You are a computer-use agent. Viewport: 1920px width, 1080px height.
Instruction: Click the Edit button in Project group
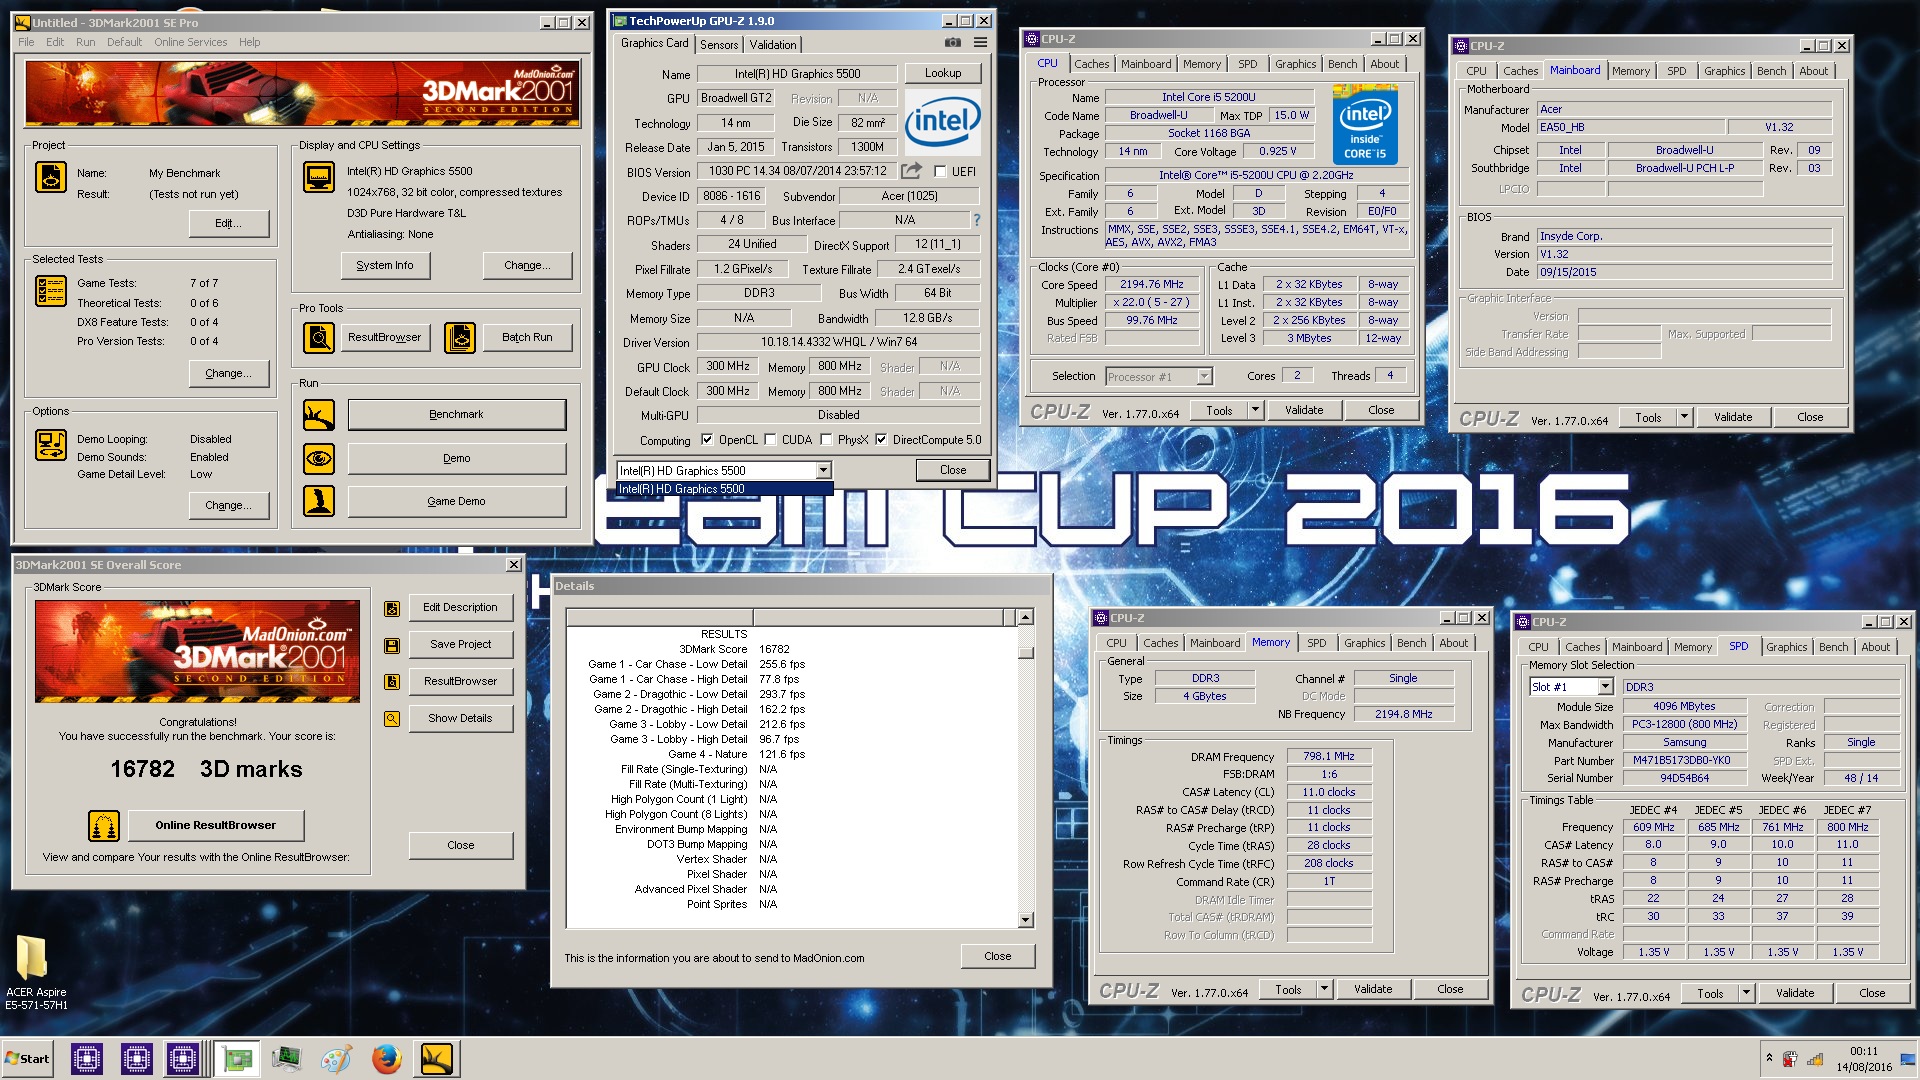coord(229,224)
